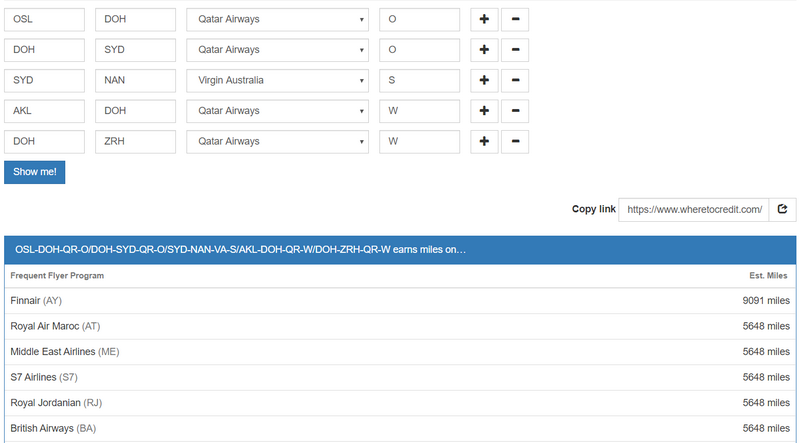Remove the SYD-NAN segment row
The height and width of the screenshot is (443, 800).
click(x=515, y=81)
